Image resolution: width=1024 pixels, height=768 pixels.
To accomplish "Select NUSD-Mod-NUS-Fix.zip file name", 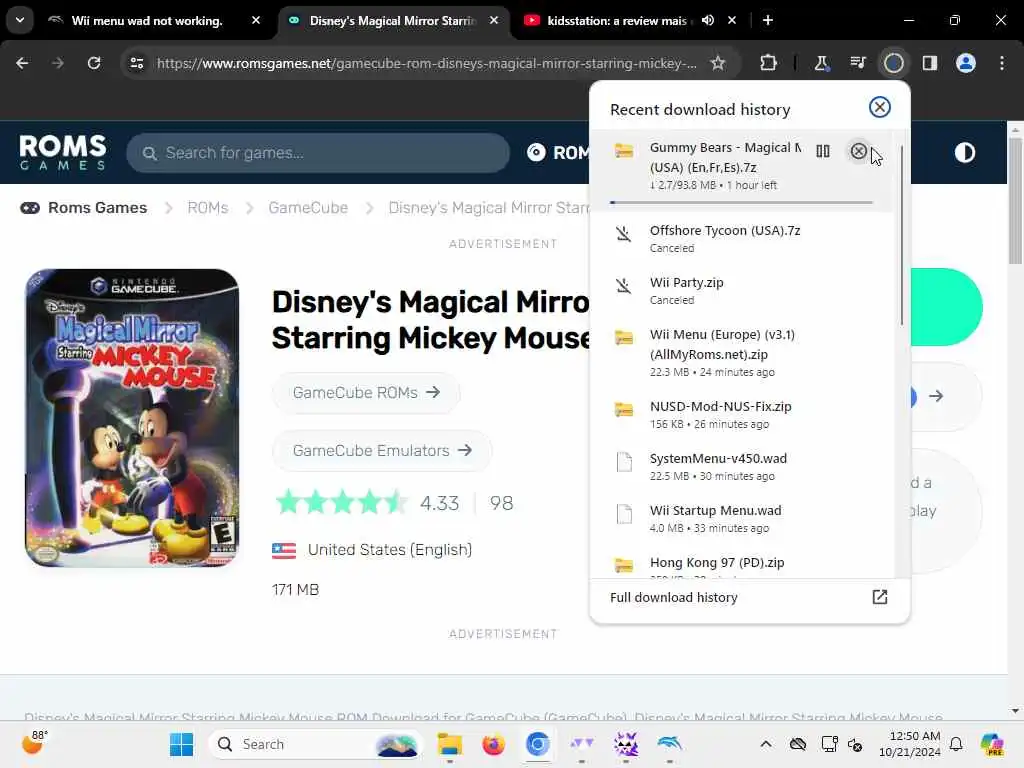I will [x=720, y=406].
